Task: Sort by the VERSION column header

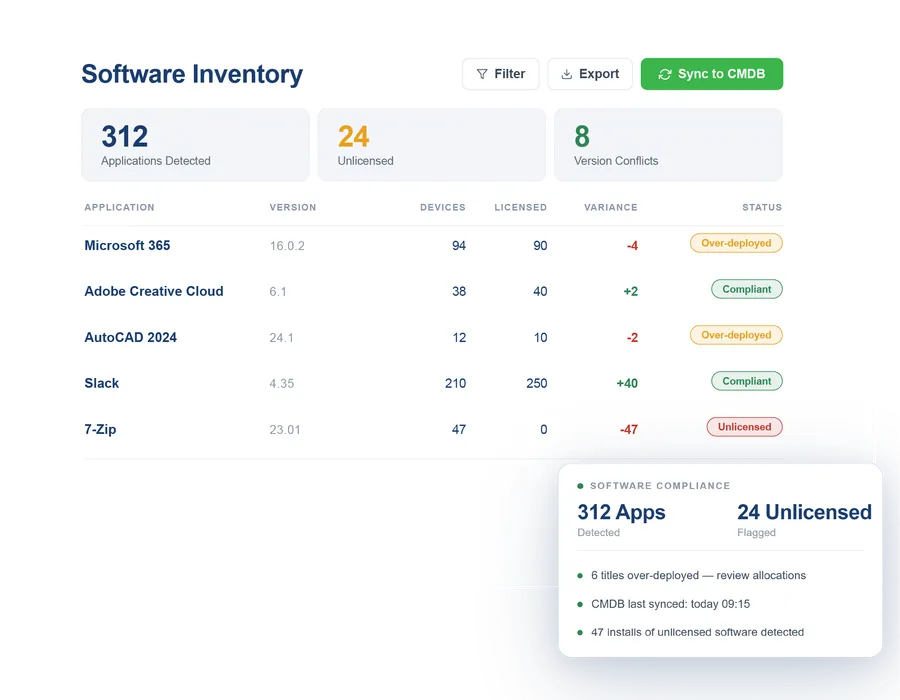Action: pyautogui.click(x=293, y=207)
